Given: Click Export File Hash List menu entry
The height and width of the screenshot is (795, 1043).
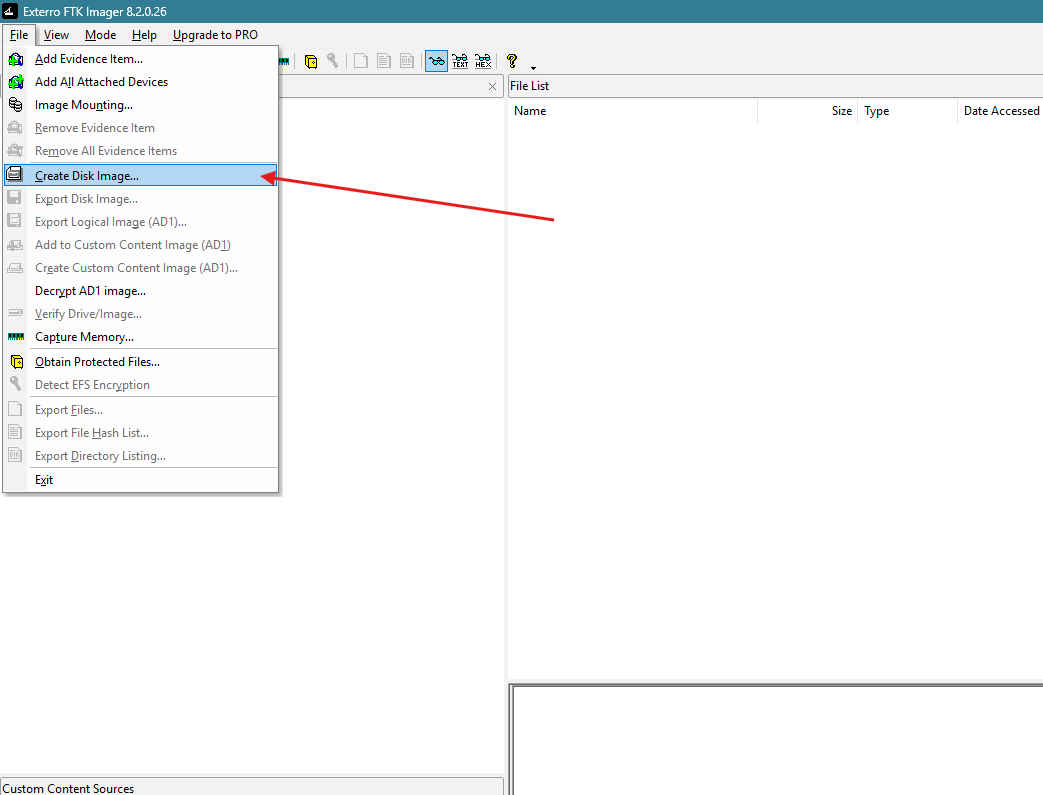Looking at the screenshot, I should [x=140, y=433].
